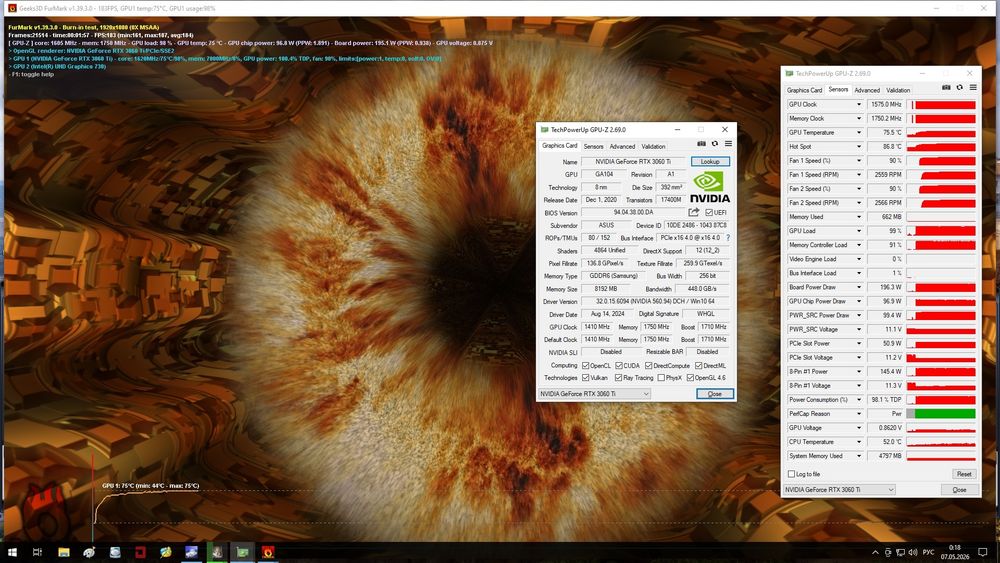Toggle the DirectCompute checkbox
This screenshot has height=563, width=1000.
[648, 365]
